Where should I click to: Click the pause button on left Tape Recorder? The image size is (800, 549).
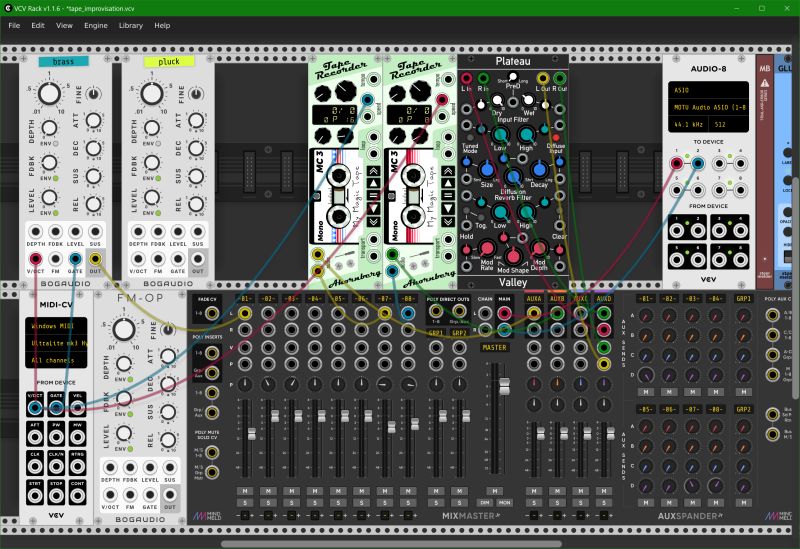click(x=373, y=195)
